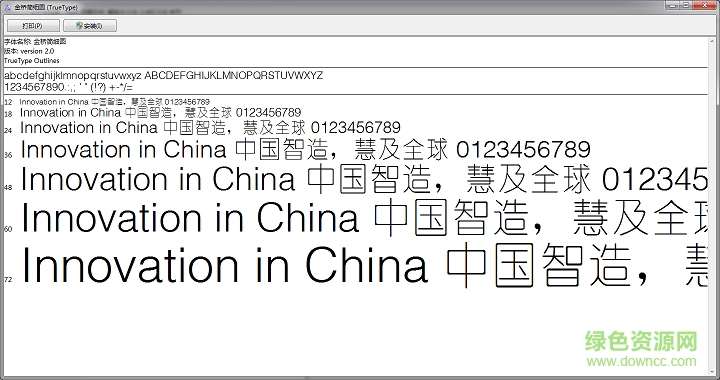Close the font viewer window
The height and width of the screenshot is (380, 720).
[705, 5]
